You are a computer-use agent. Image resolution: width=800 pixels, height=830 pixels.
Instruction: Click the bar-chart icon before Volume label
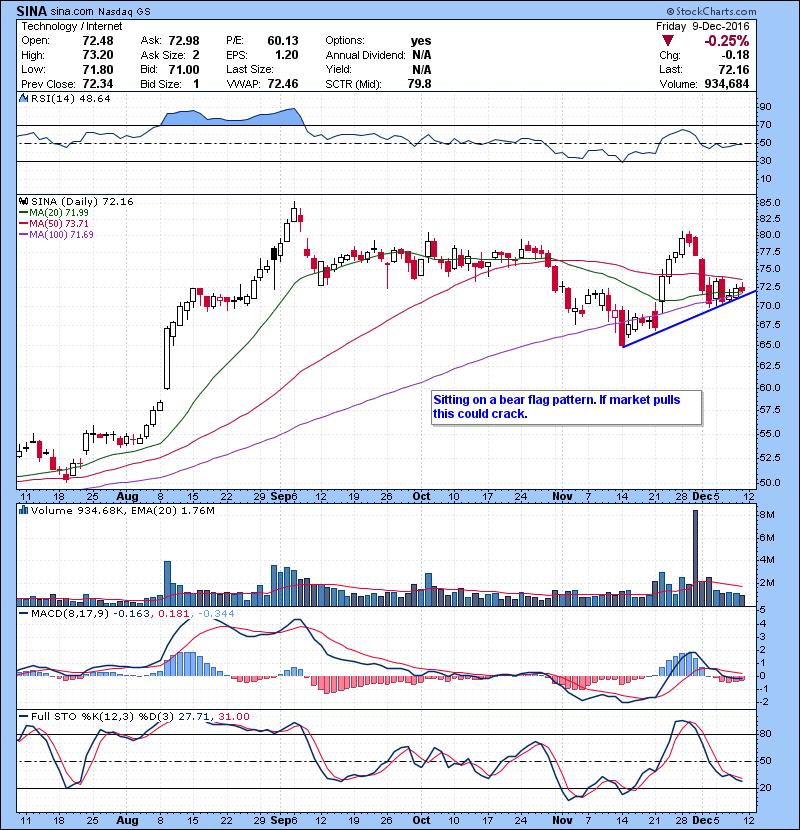tap(23, 510)
